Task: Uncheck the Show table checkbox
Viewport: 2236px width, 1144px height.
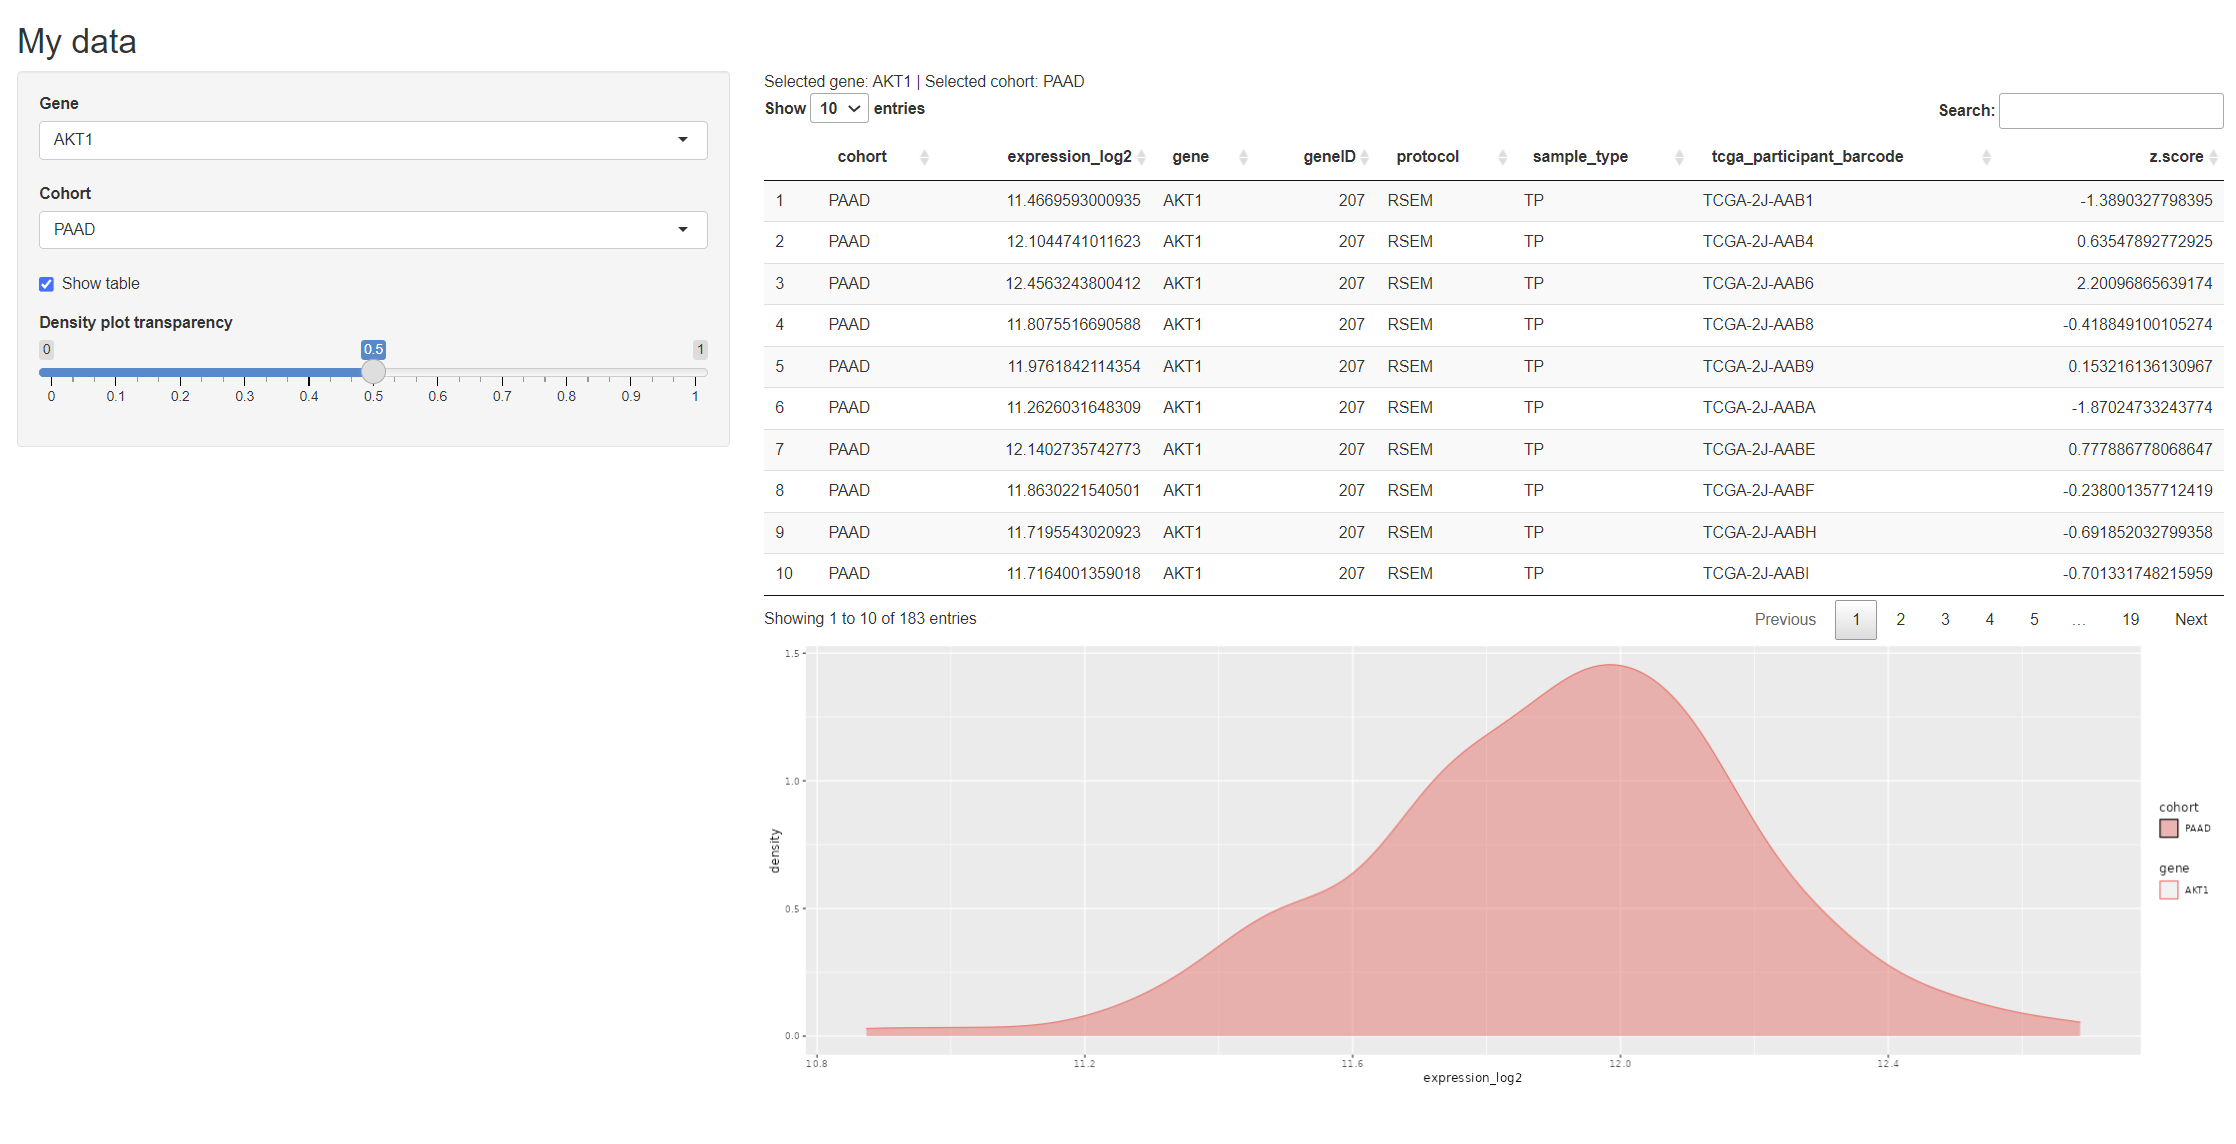Action: 46,284
